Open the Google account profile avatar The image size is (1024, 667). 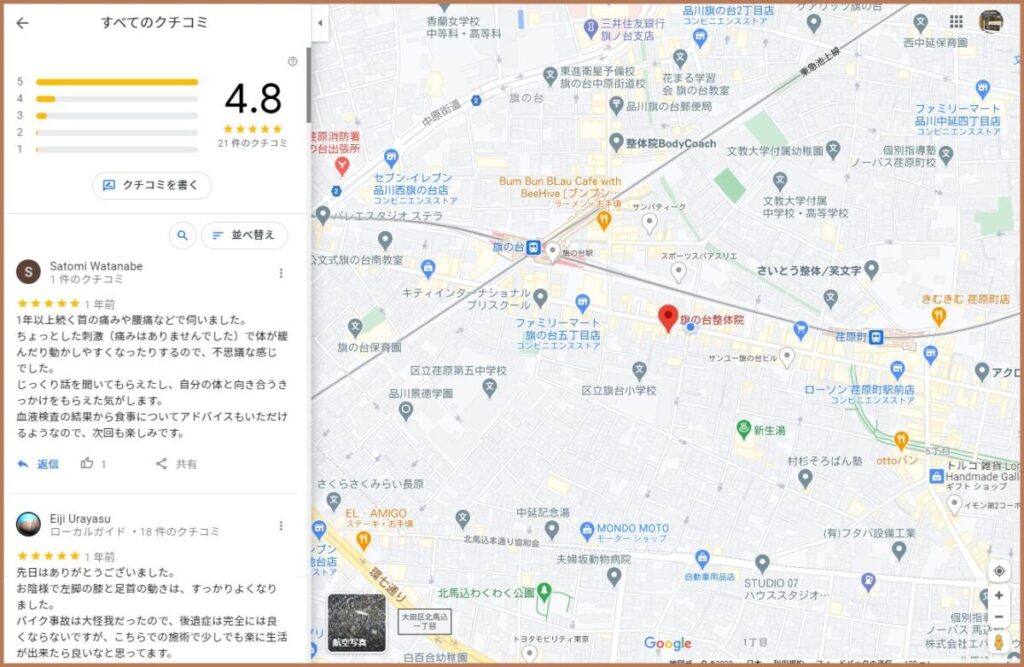[x=991, y=22]
